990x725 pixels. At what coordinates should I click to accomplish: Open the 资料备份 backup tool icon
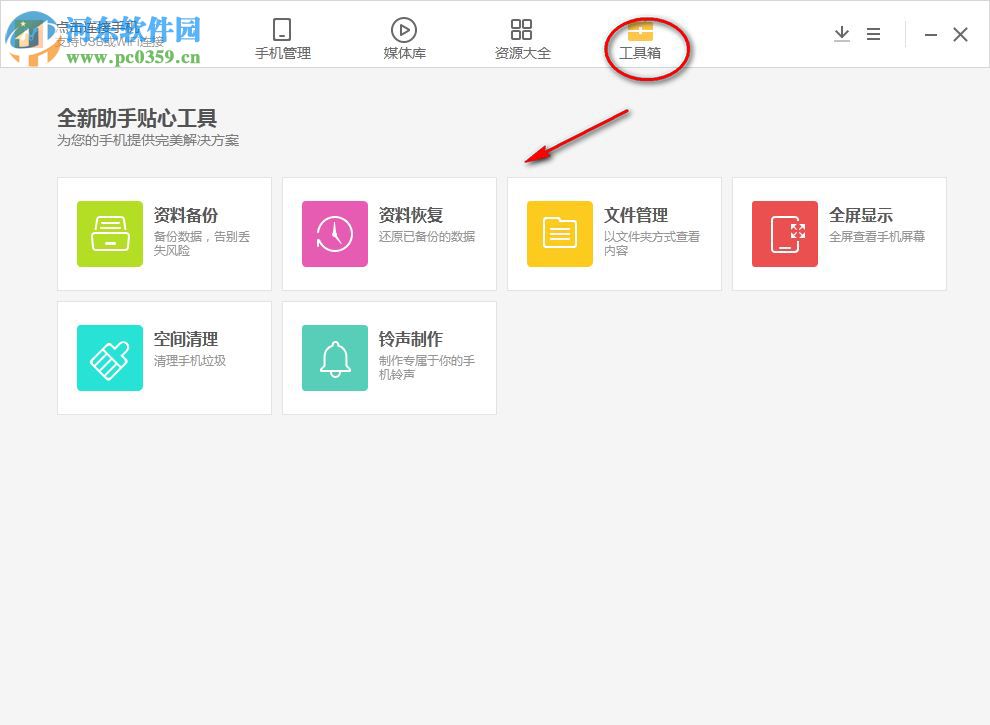pyautogui.click(x=110, y=234)
